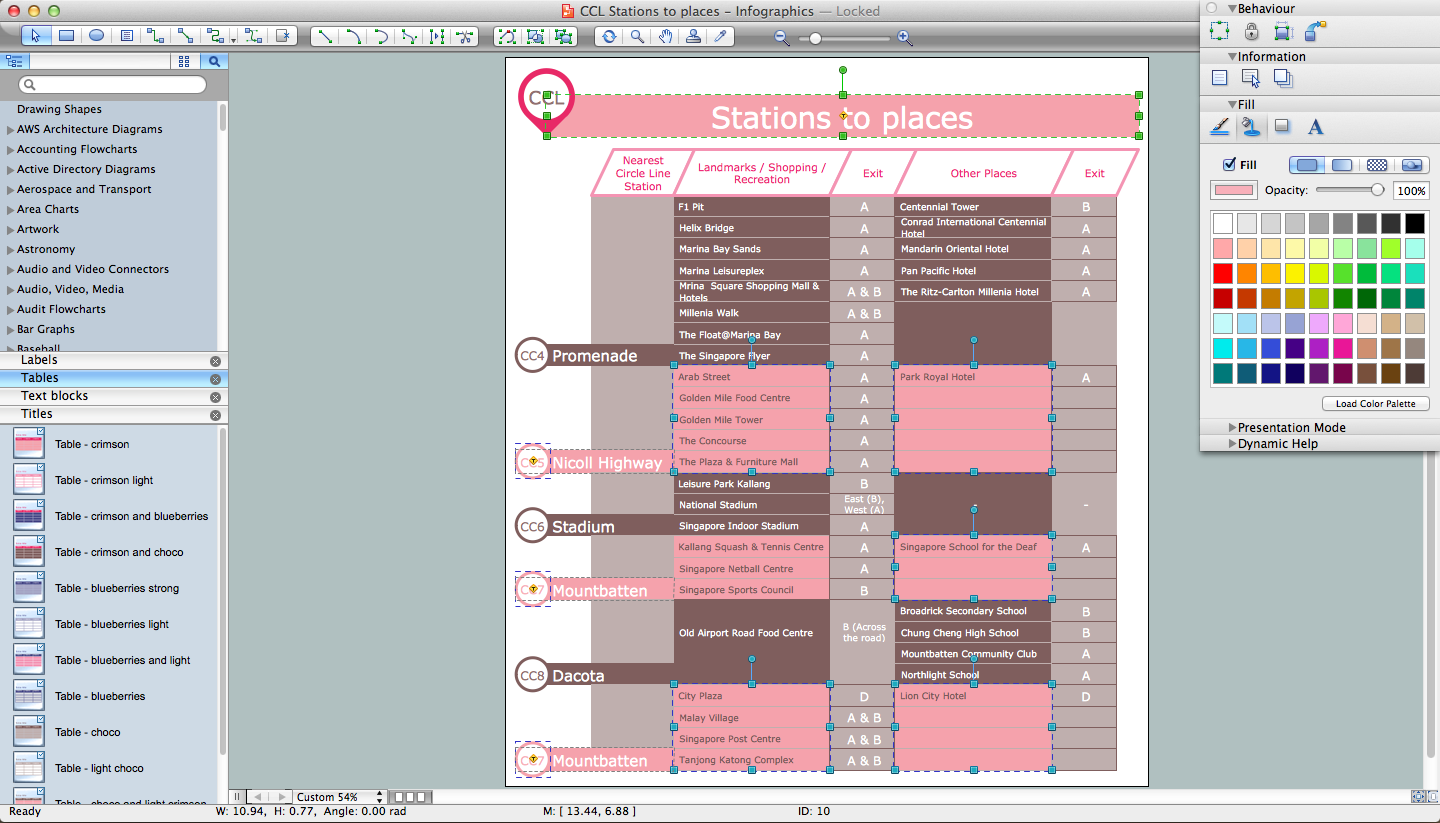Select image fill type button

pyautogui.click(x=1411, y=165)
